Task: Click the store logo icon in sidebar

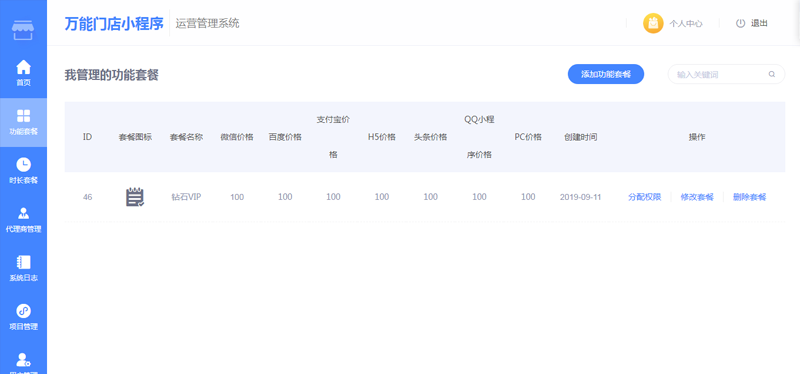Action: click(x=23, y=30)
